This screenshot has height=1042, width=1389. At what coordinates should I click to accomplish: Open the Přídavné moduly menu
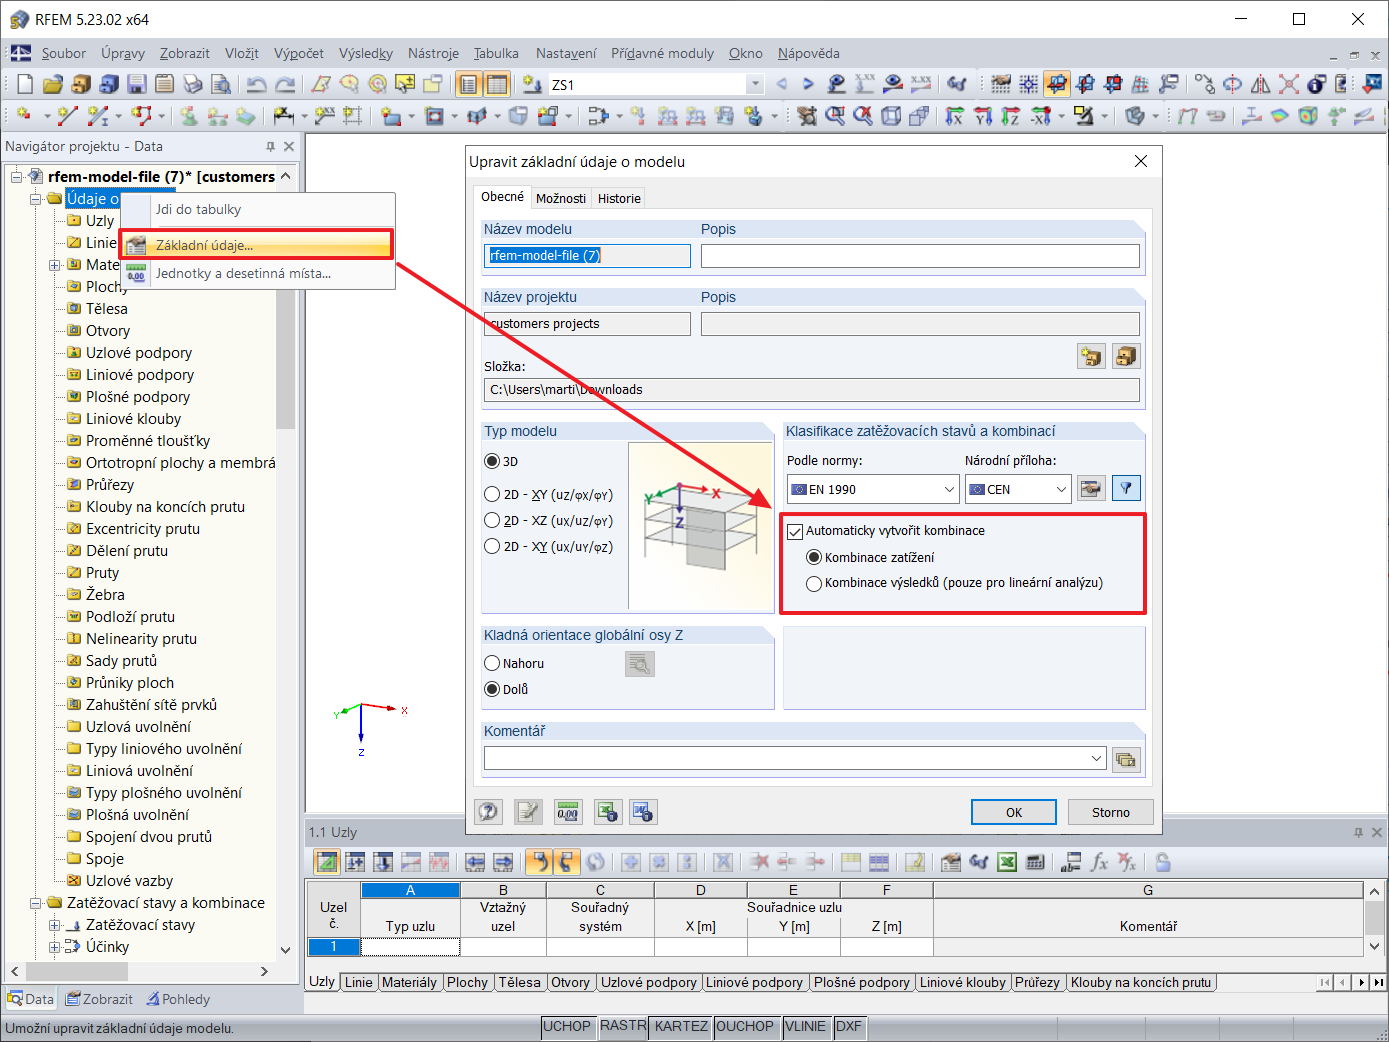(x=662, y=54)
